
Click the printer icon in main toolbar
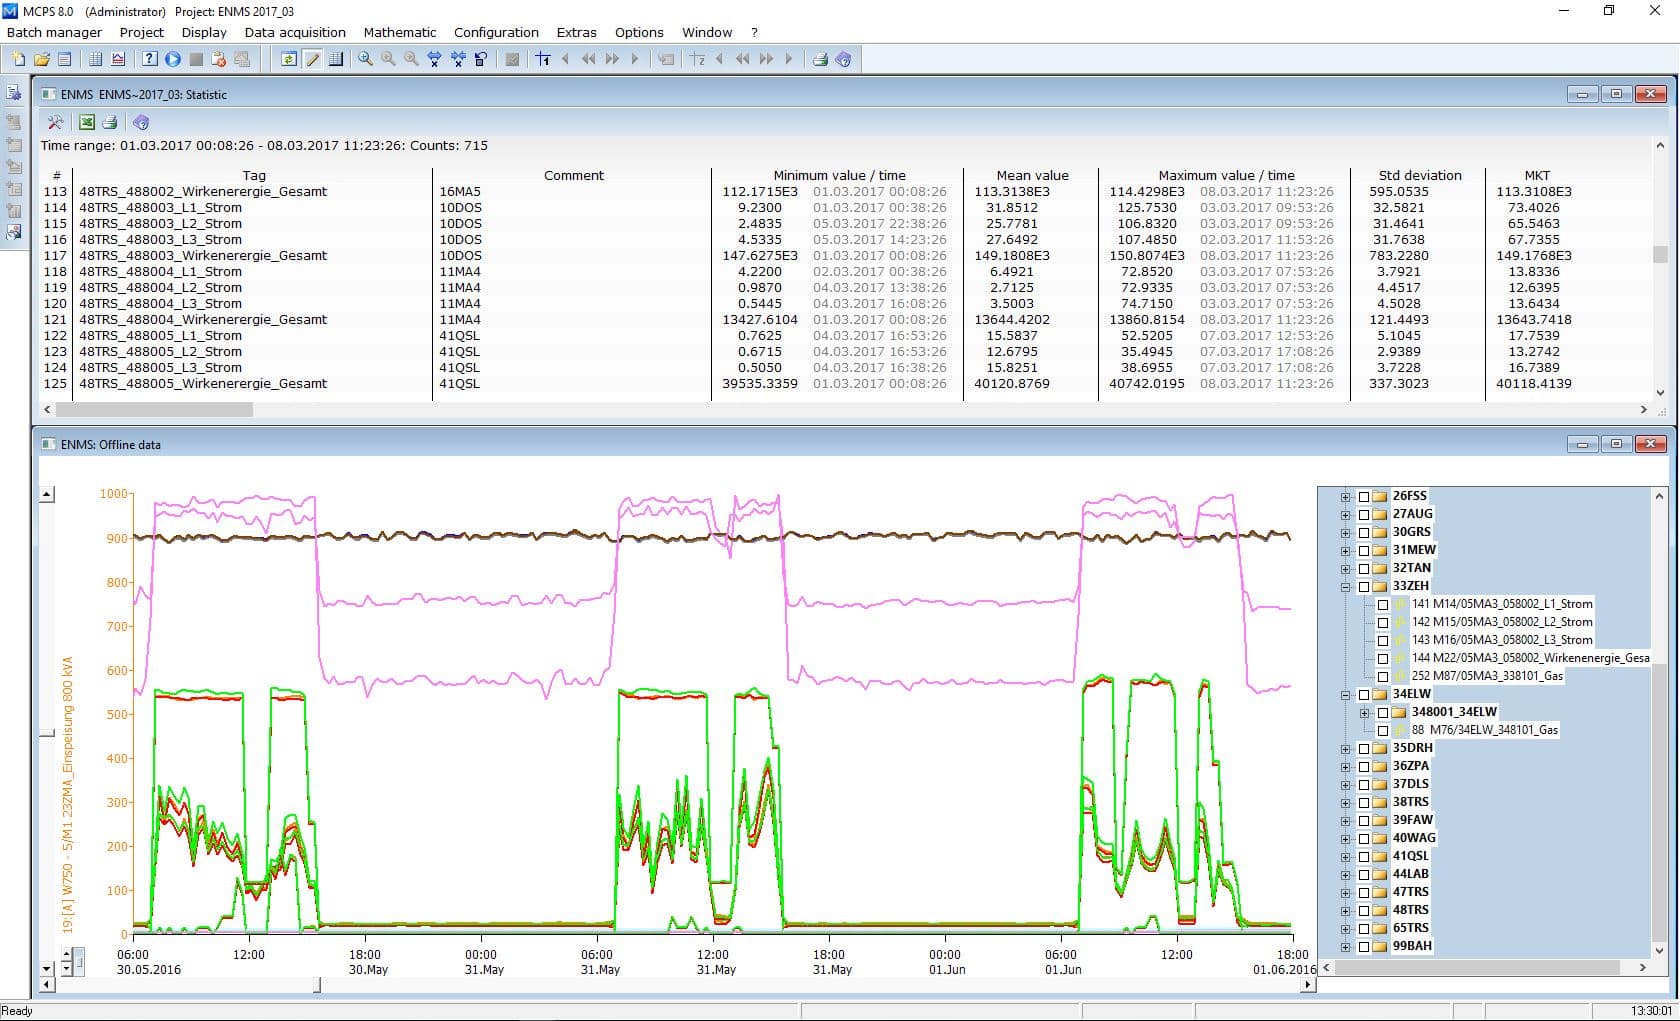coord(820,59)
